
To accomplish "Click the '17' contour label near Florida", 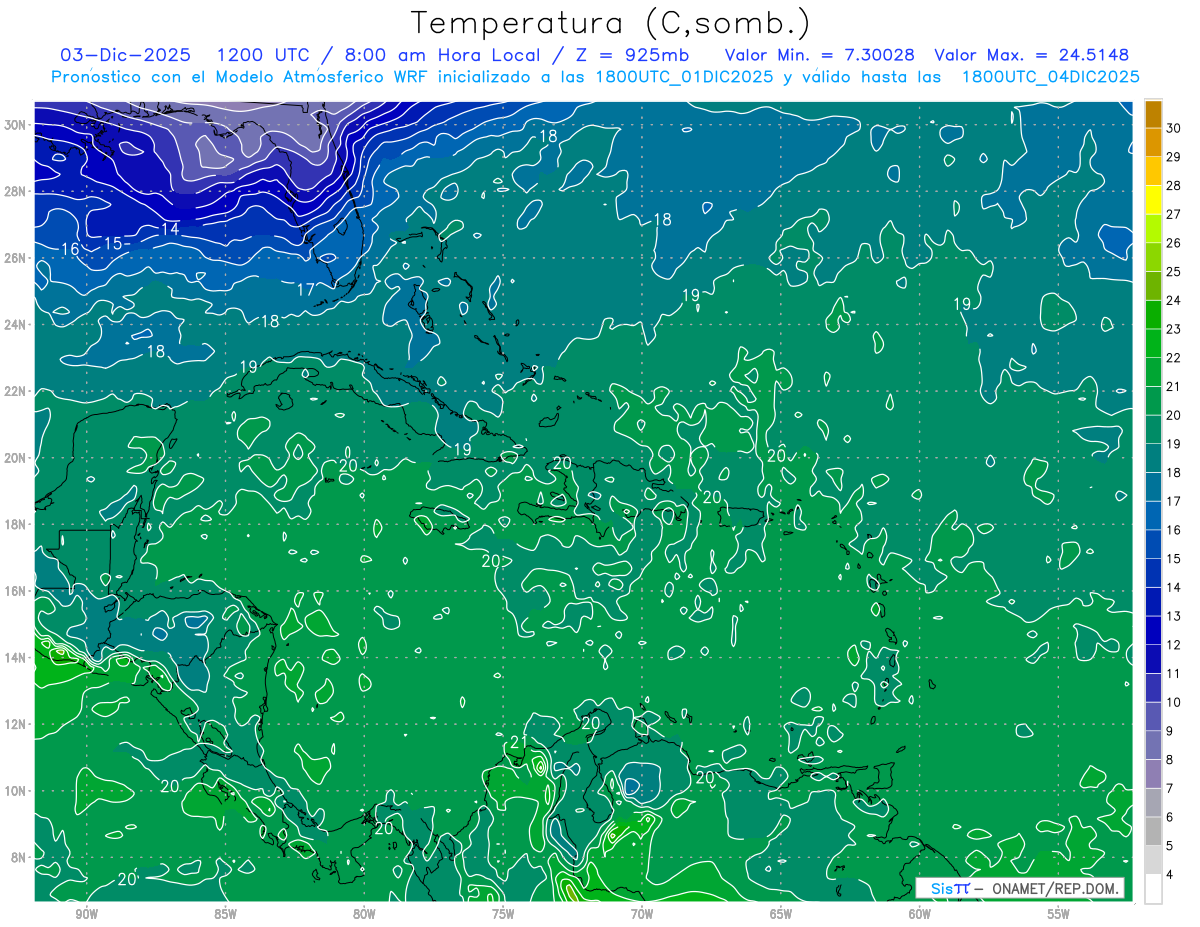I will pos(306,290).
